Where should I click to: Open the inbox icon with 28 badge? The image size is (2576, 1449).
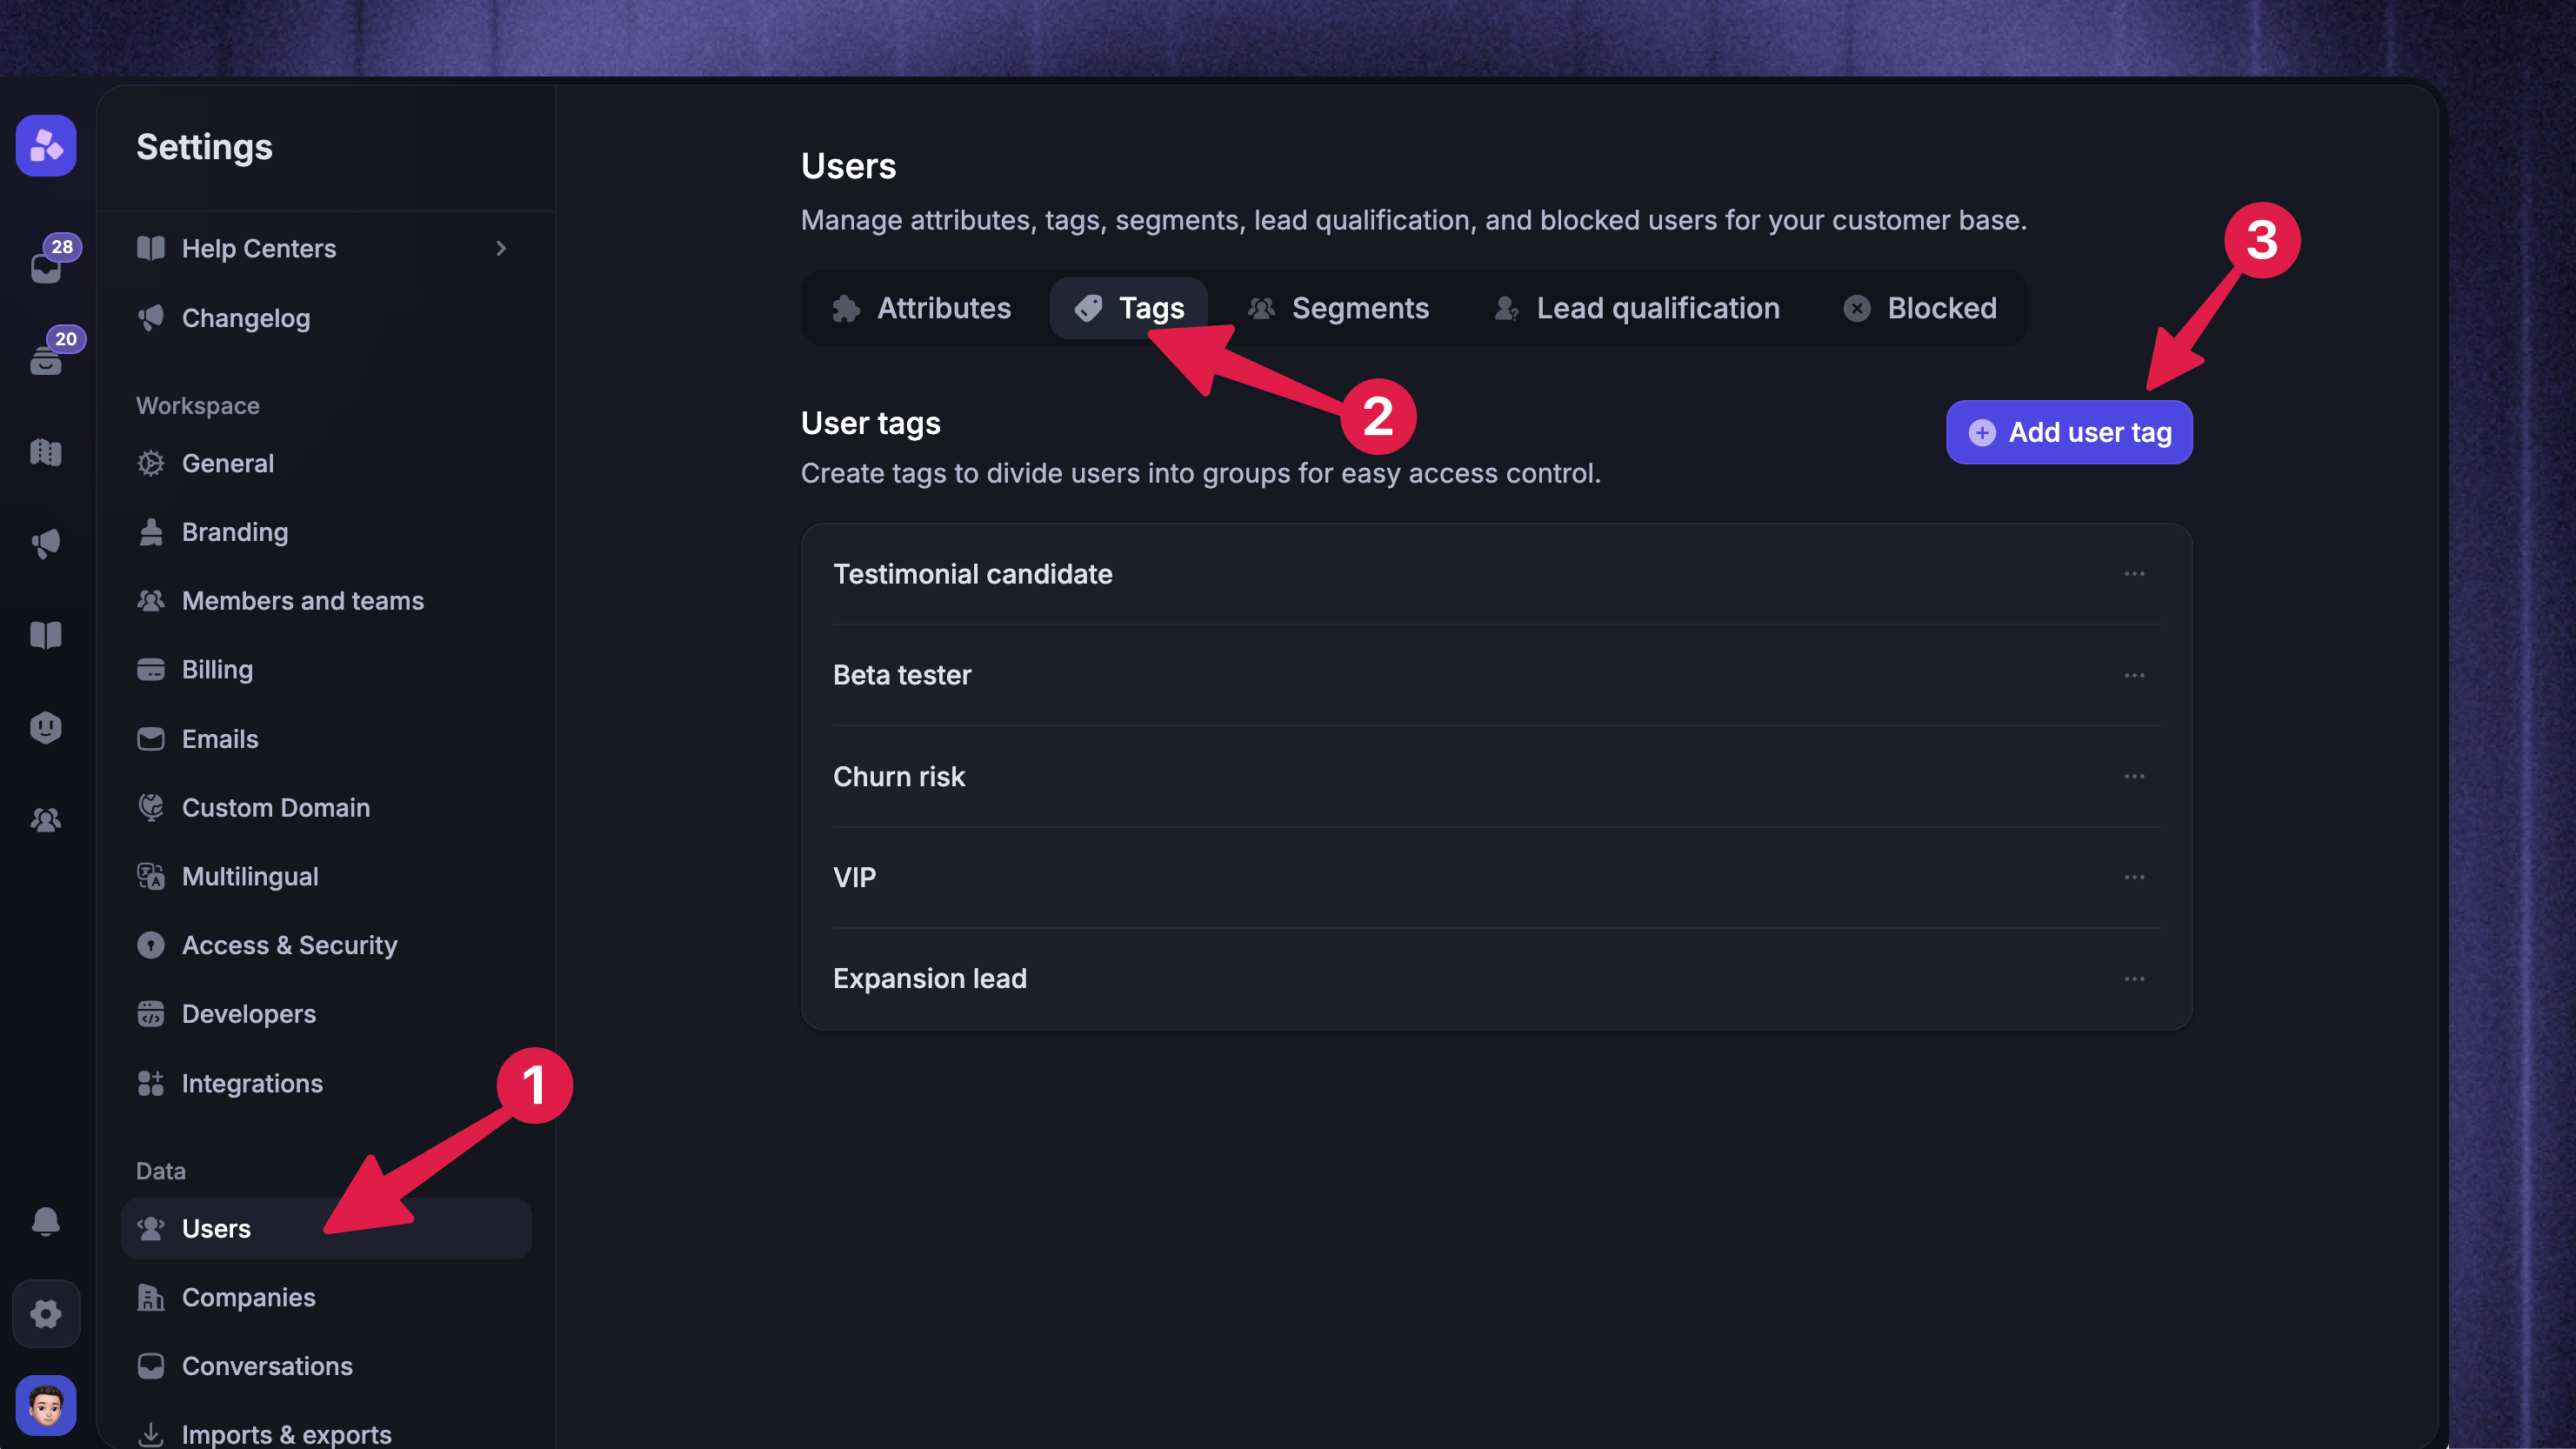point(46,266)
